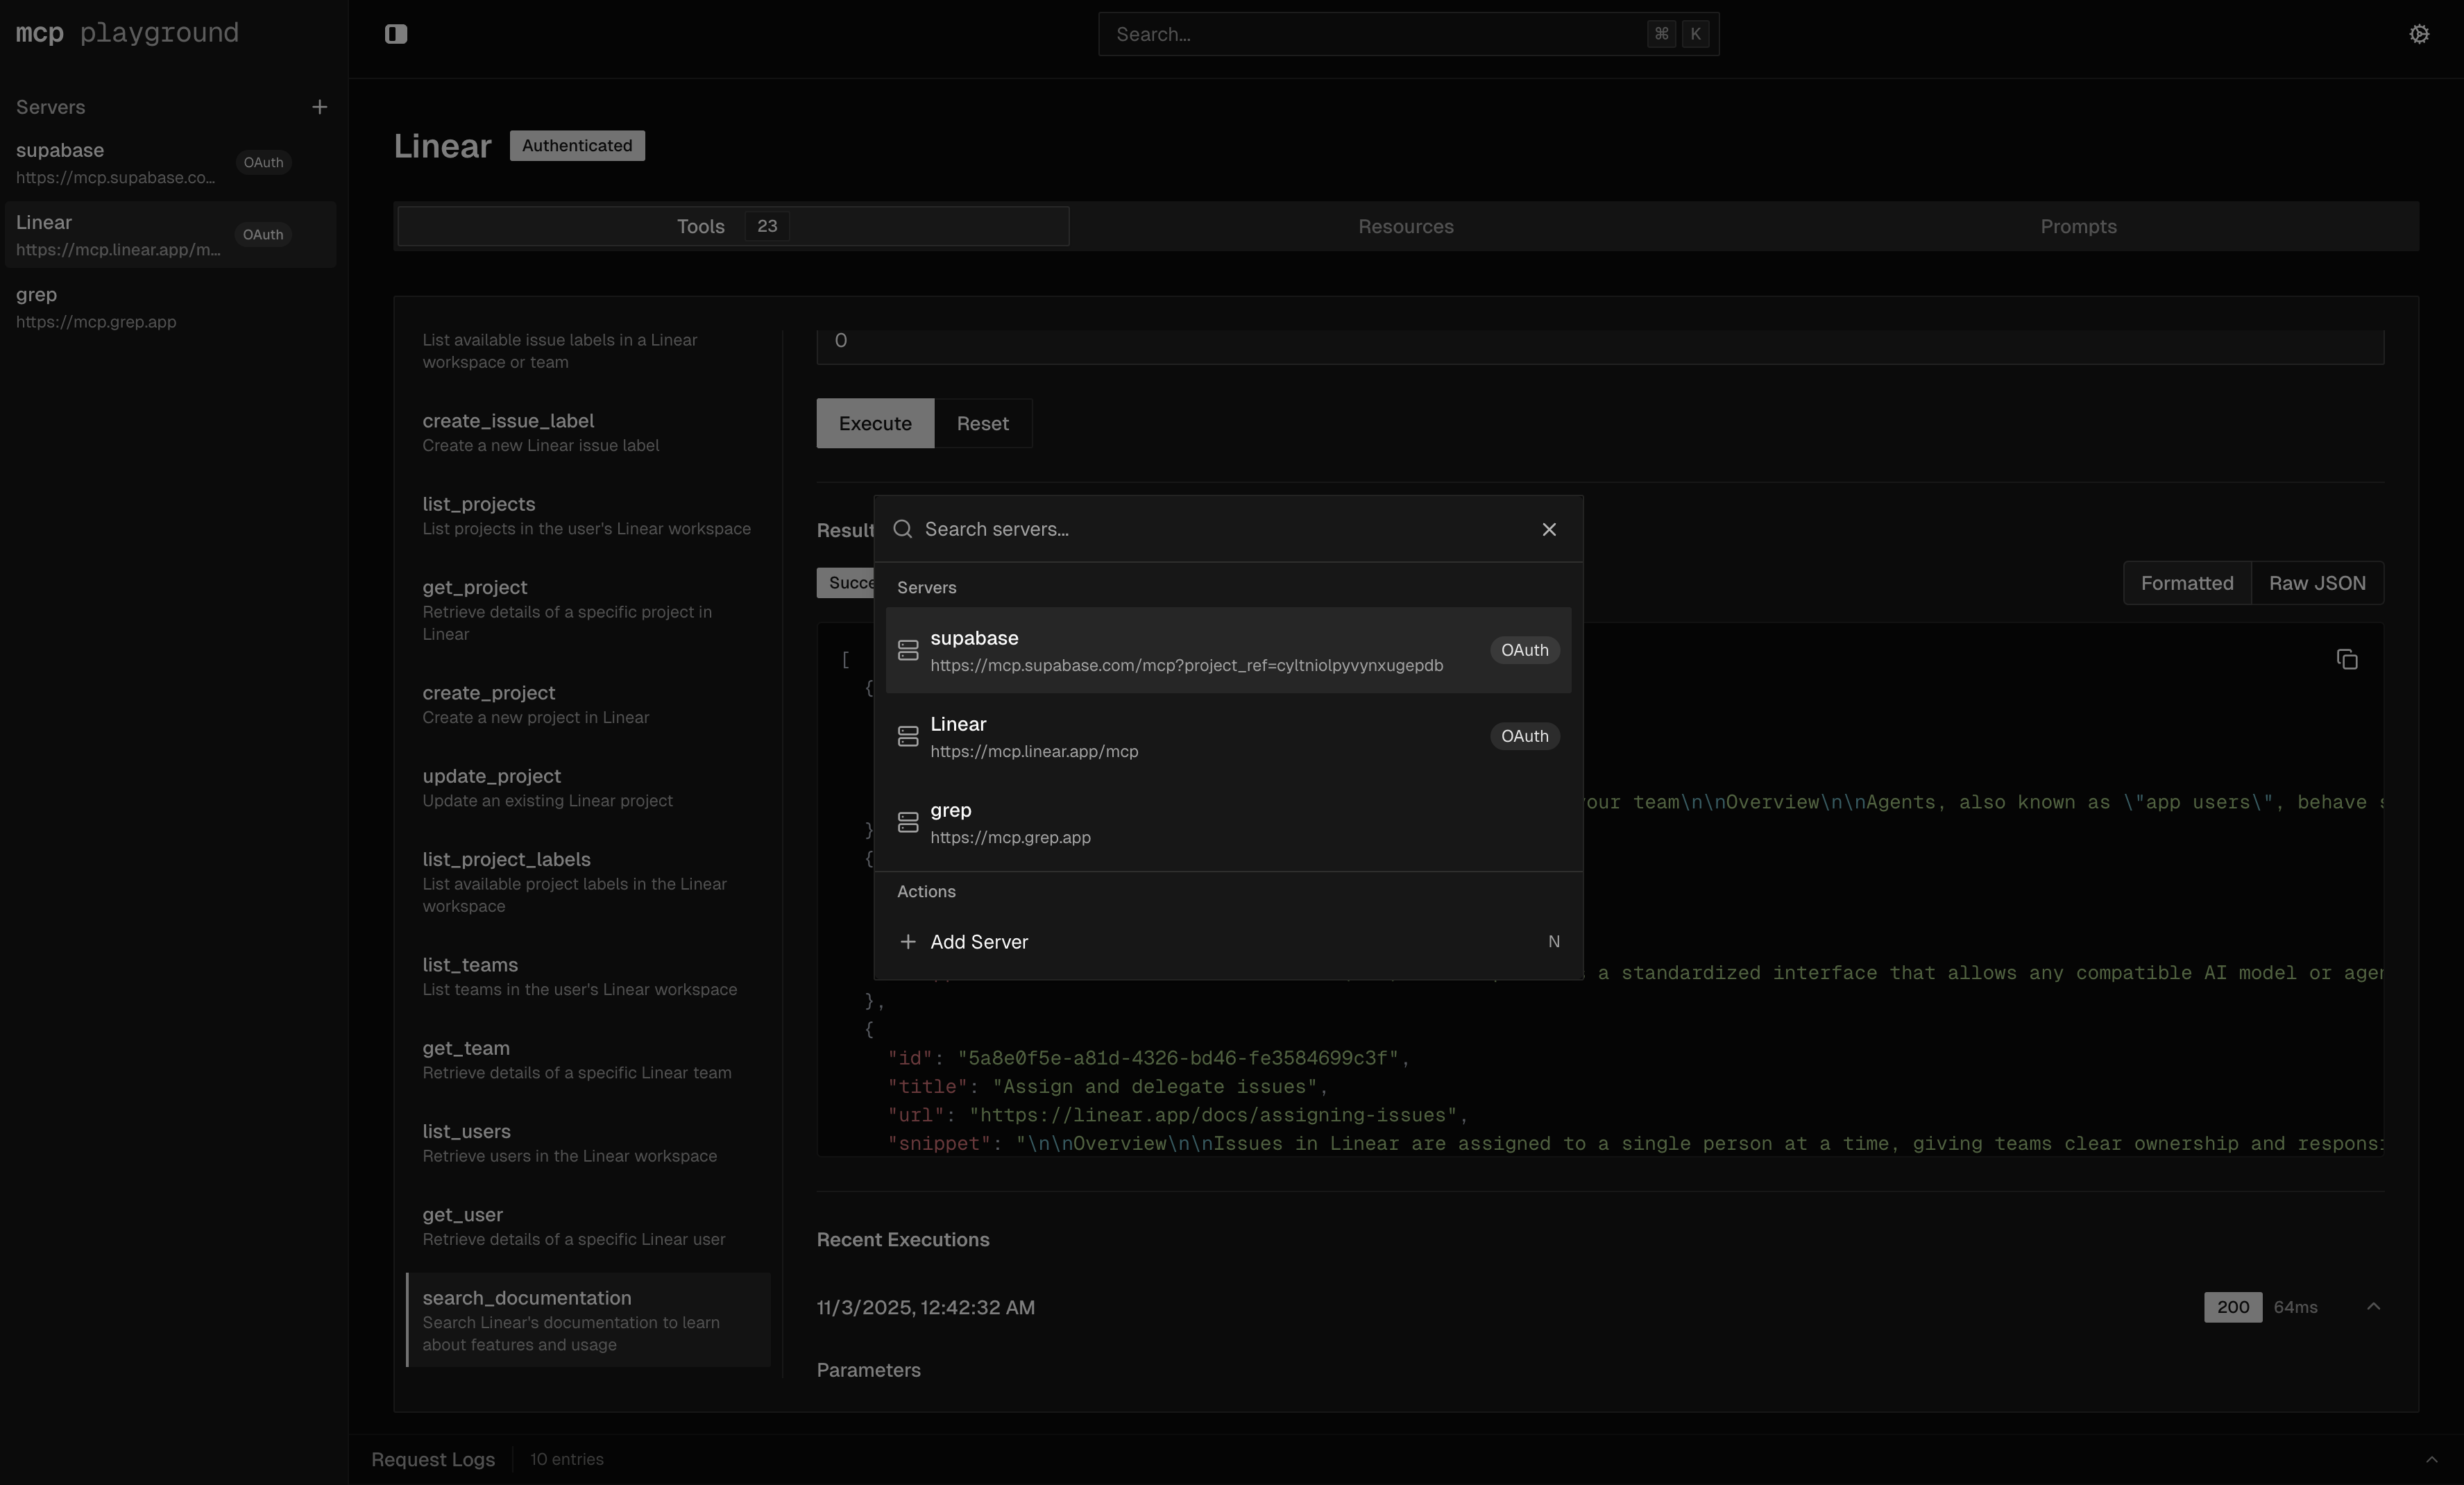Switch result view to Formatted
This screenshot has height=1485, width=2464.
[2186, 583]
